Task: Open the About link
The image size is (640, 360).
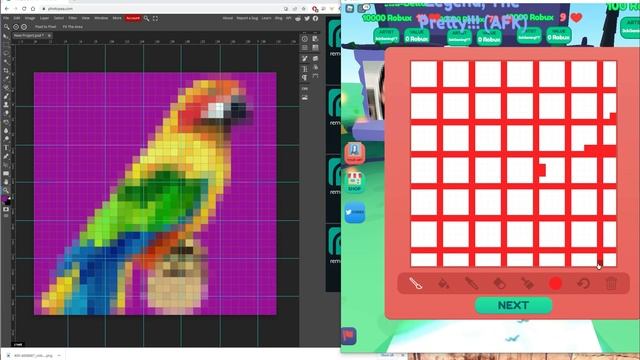Action: (x=228, y=18)
